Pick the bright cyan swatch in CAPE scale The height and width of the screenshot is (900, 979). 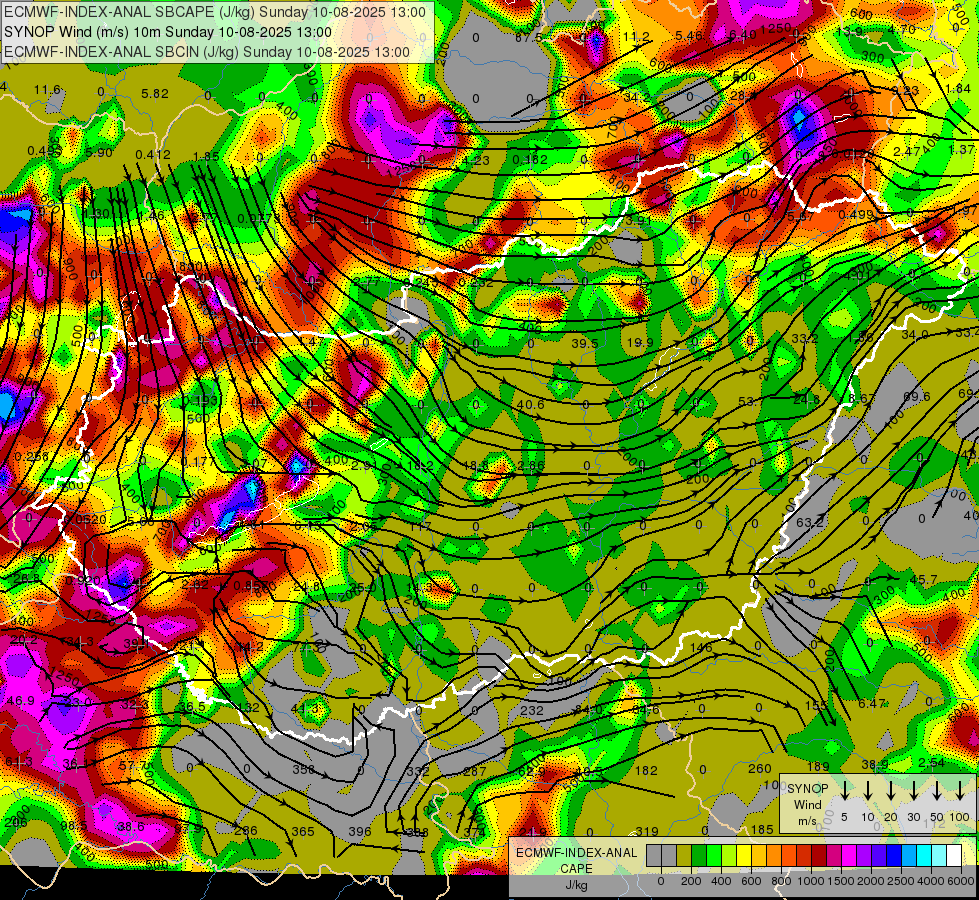pos(925,855)
